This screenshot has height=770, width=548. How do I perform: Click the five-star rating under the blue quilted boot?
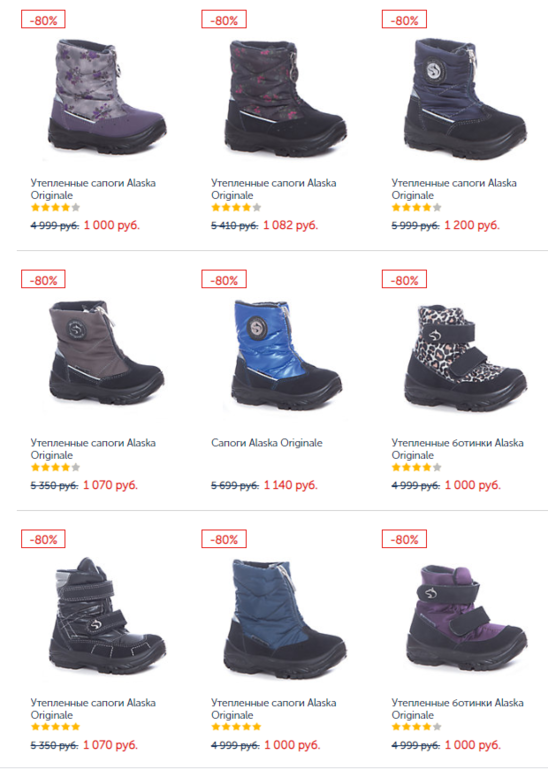coord(236,727)
